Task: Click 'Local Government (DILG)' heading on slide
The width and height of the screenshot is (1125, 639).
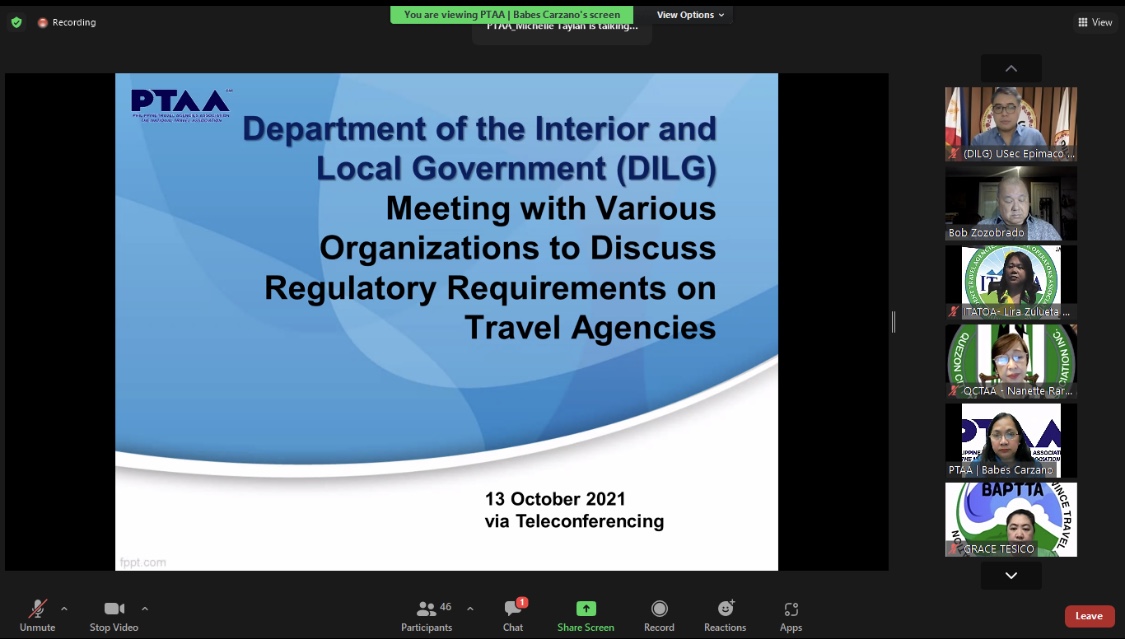Action: 516,169
